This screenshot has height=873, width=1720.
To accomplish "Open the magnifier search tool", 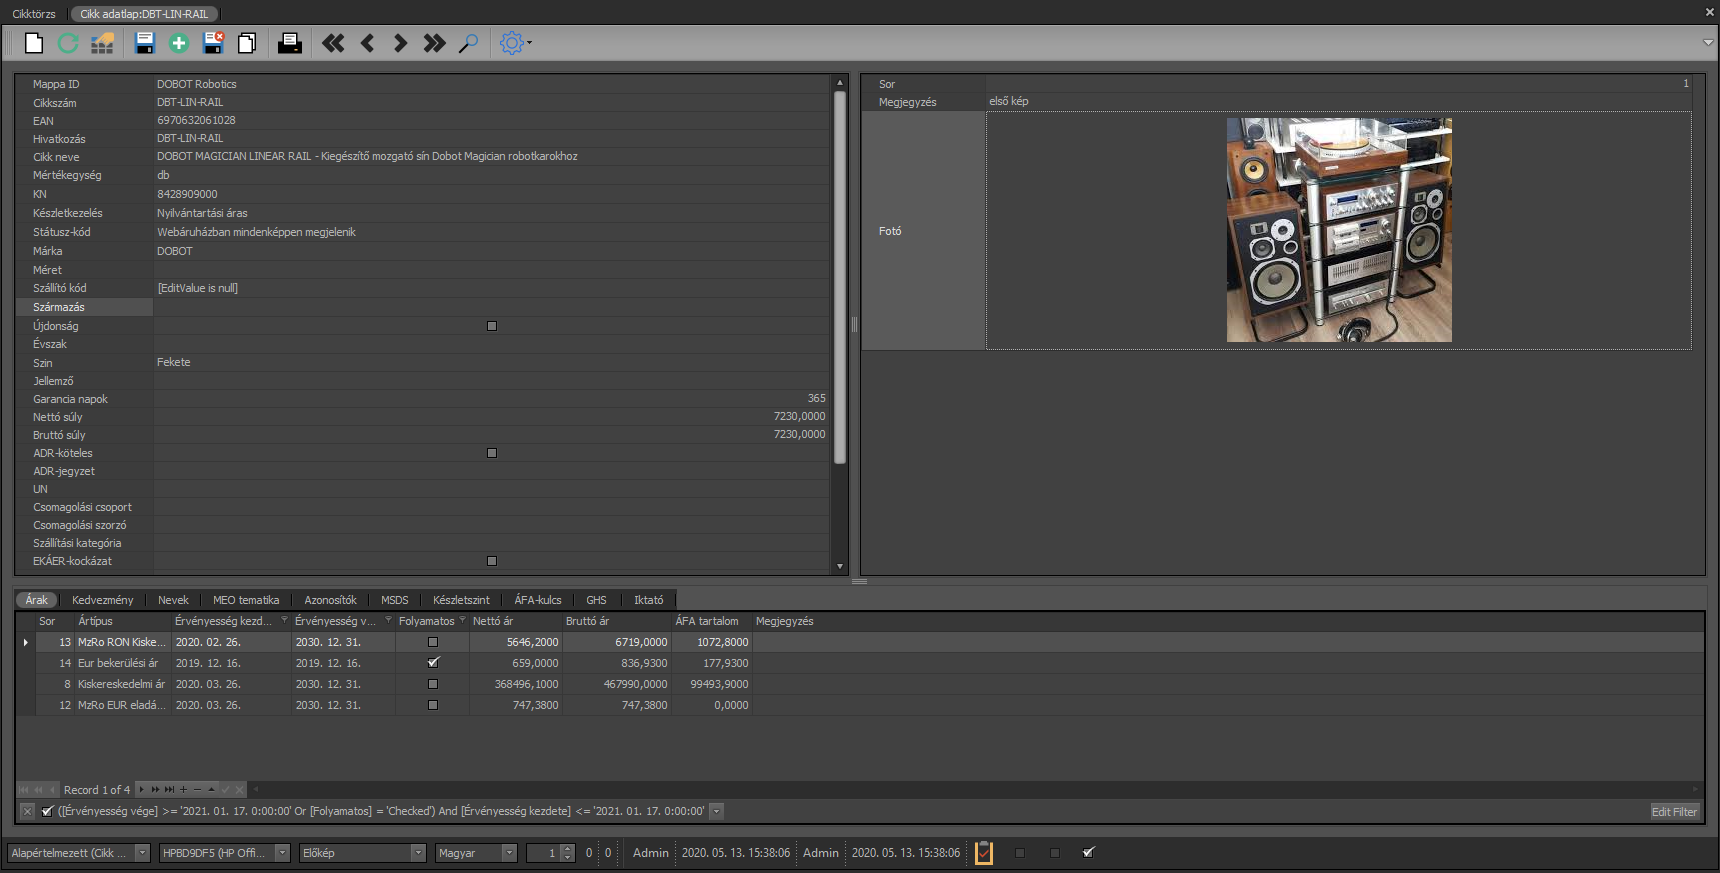I will (x=468, y=43).
